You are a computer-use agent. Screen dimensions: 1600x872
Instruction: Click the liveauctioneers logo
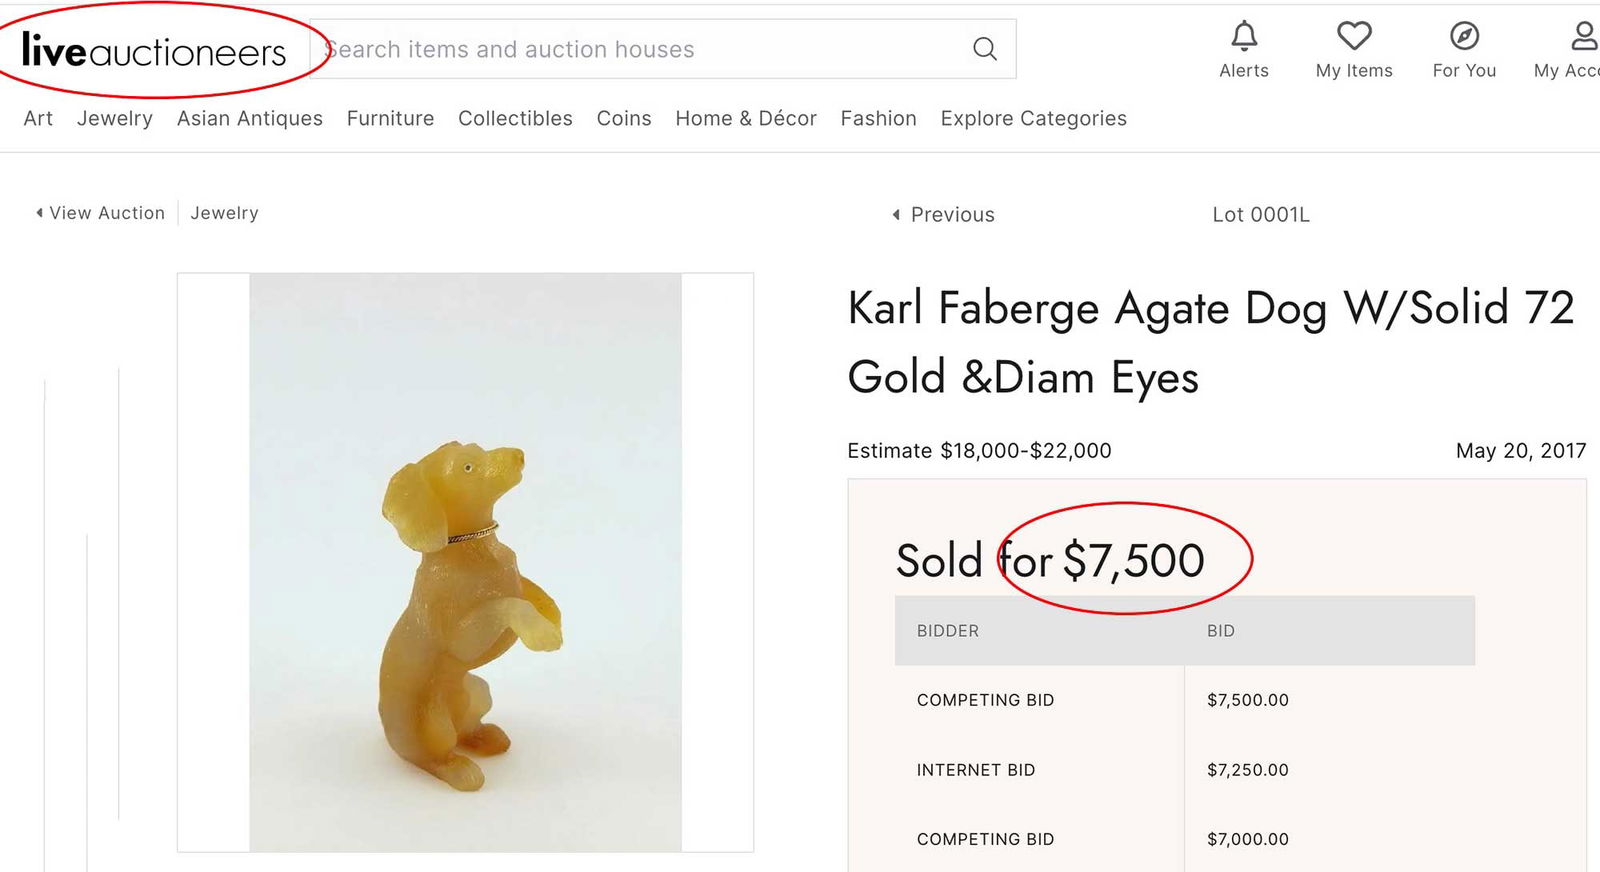pyautogui.click(x=150, y=48)
